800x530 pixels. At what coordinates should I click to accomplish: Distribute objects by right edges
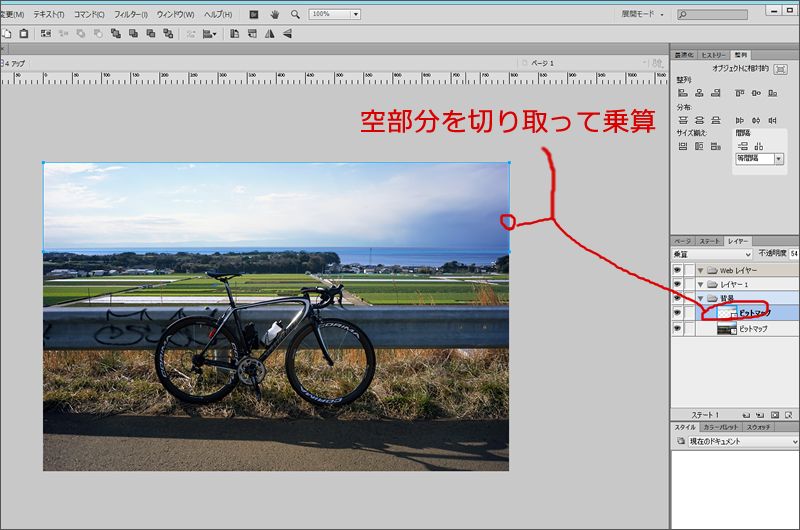[772, 120]
